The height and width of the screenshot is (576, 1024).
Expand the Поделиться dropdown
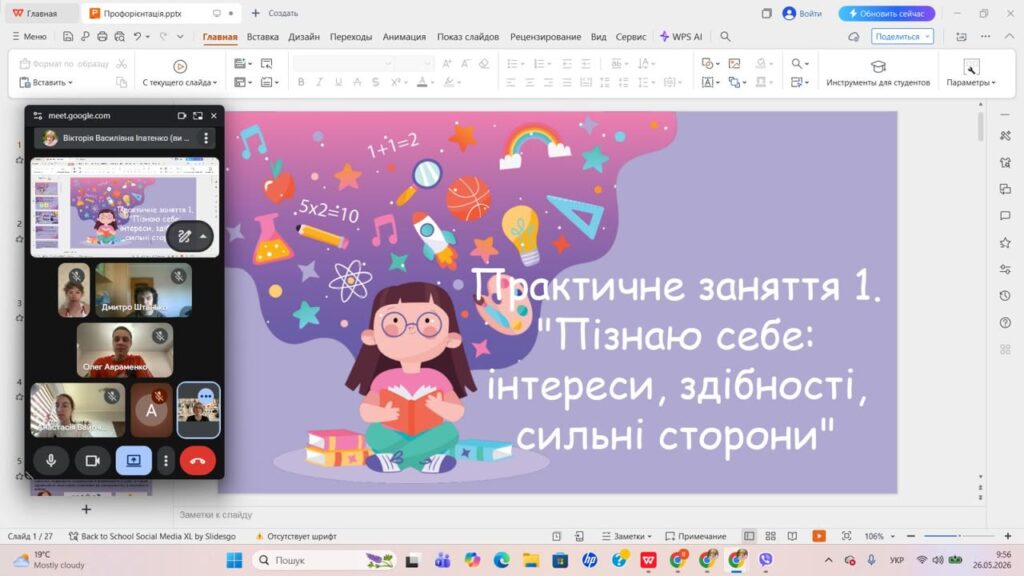pyautogui.click(x=927, y=37)
